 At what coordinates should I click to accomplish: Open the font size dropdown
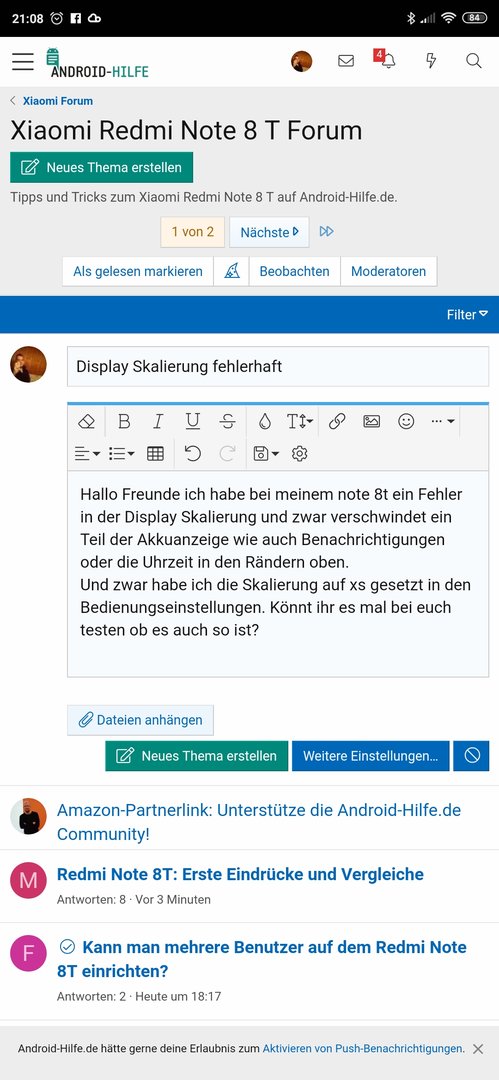(x=300, y=422)
